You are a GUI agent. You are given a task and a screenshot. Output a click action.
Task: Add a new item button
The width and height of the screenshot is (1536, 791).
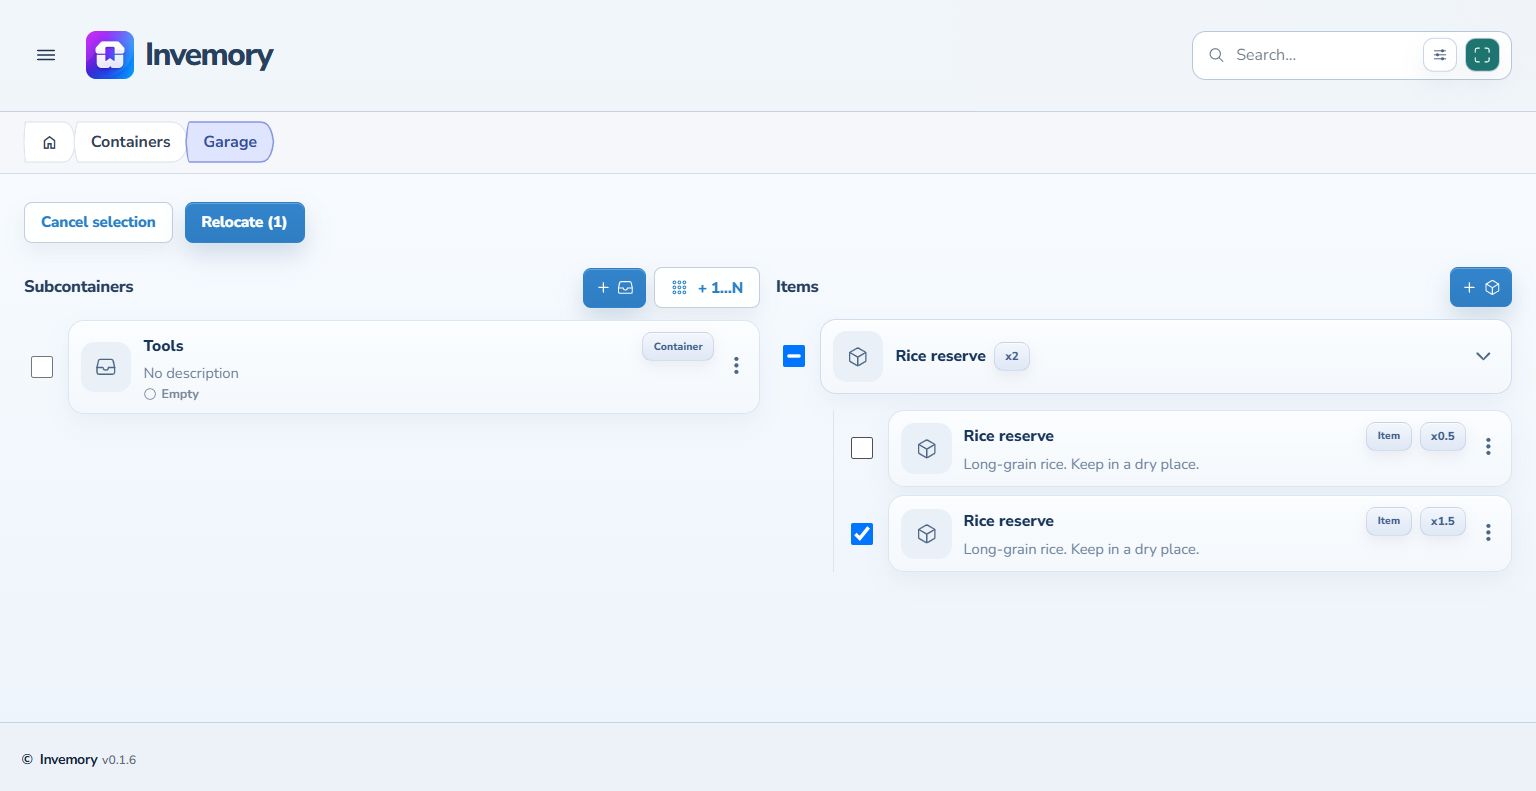coord(1480,287)
